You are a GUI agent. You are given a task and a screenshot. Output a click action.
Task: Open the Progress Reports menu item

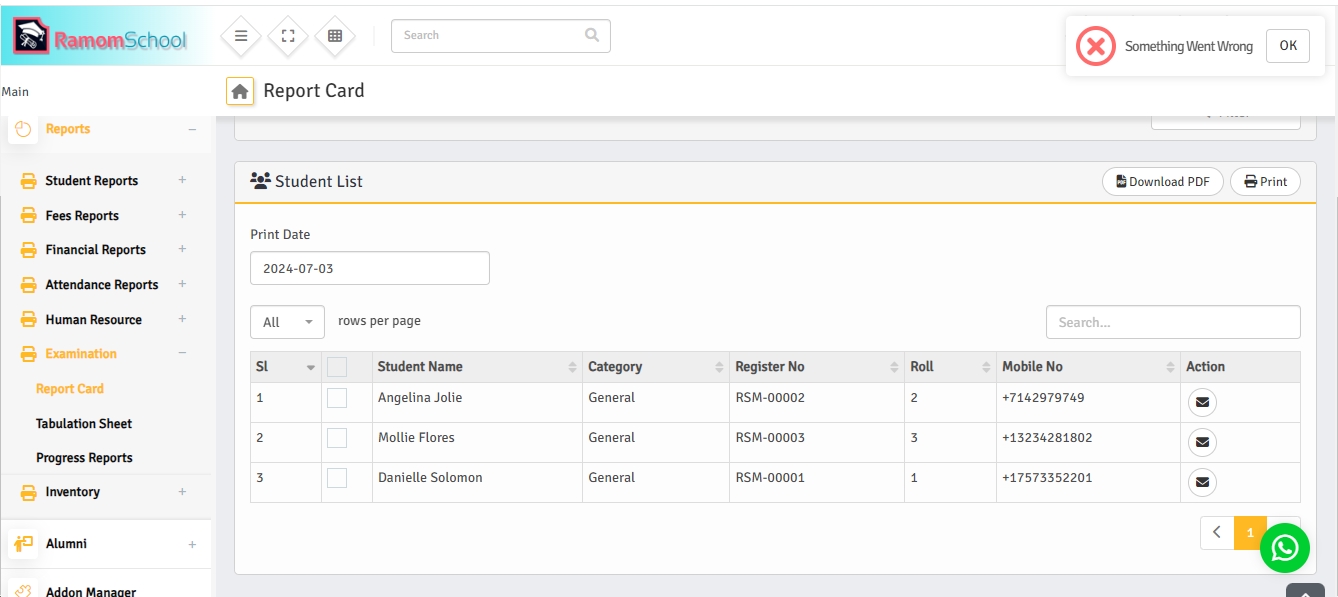[84, 458]
